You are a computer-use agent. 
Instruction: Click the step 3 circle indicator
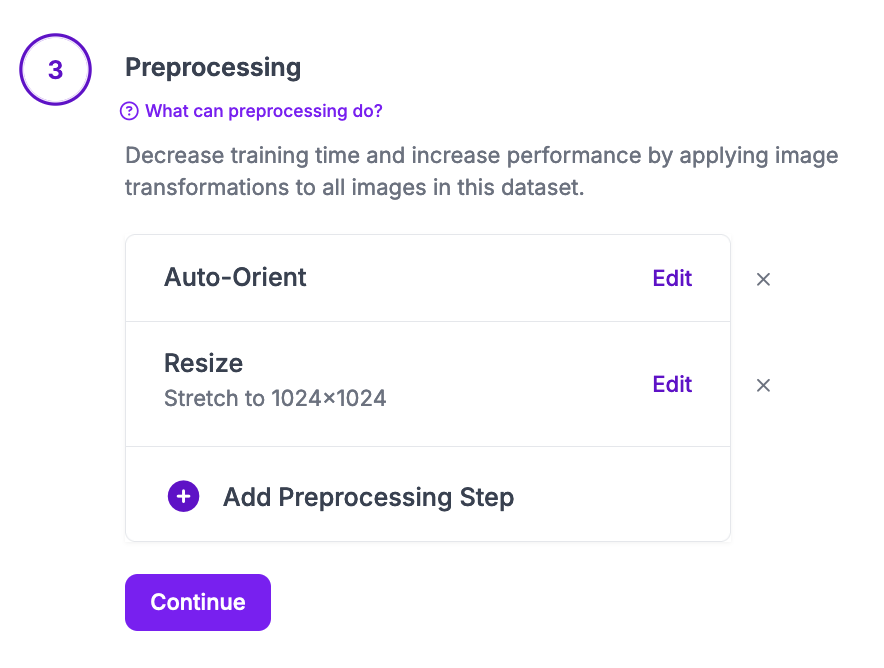55,69
